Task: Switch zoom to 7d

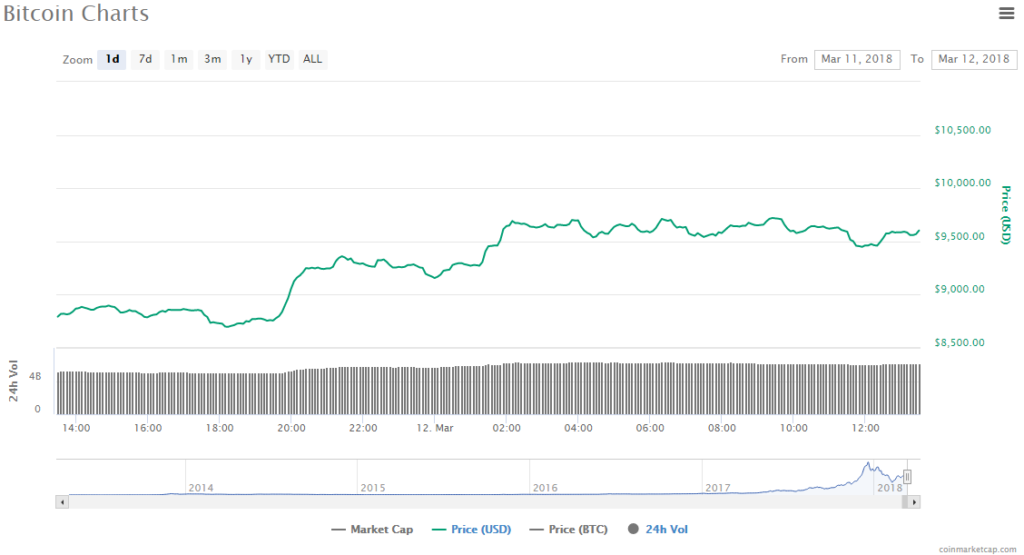Action: (145, 59)
